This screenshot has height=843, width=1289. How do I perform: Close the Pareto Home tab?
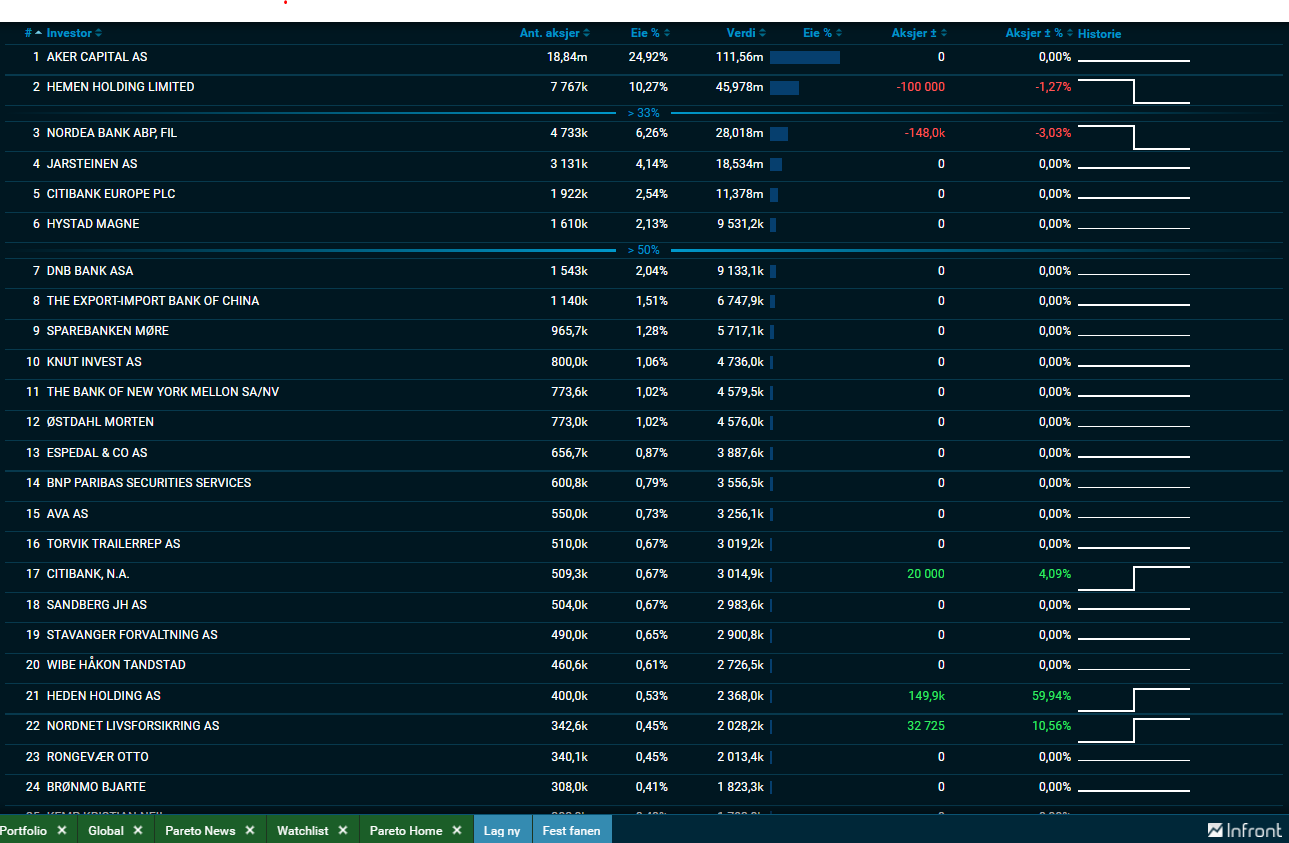(x=457, y=830)
